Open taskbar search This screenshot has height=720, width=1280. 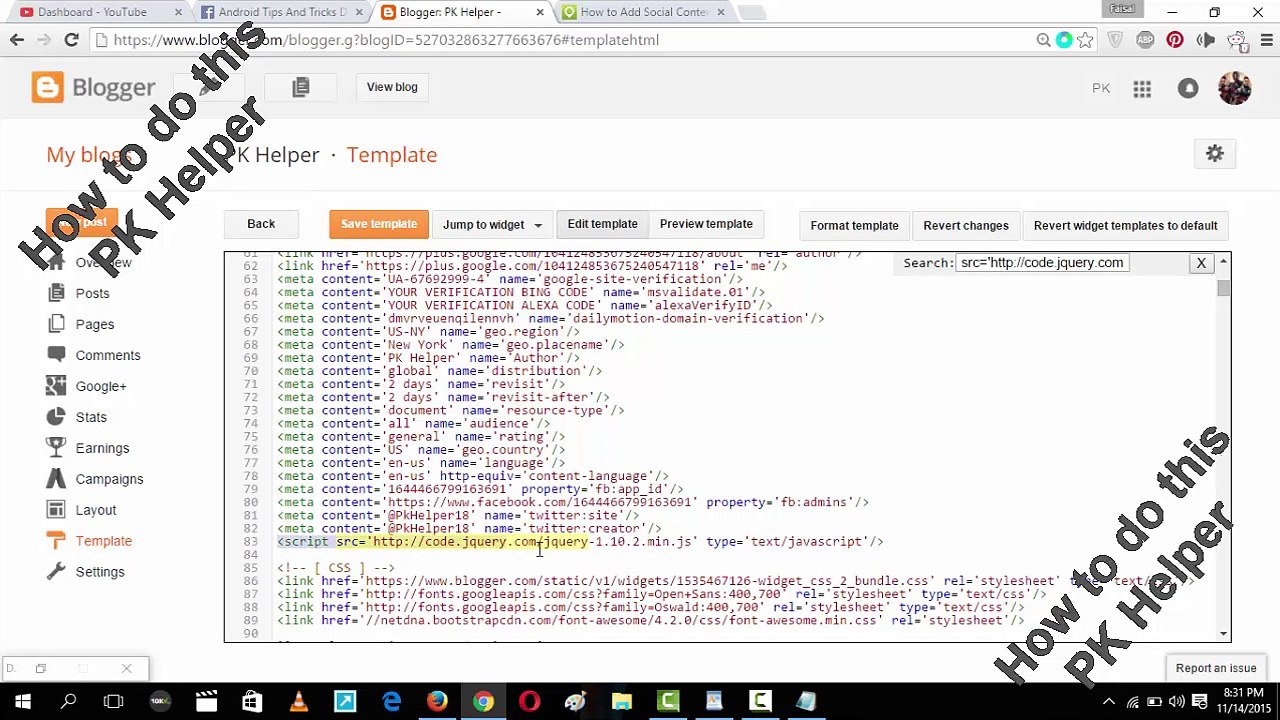(68, 702)
